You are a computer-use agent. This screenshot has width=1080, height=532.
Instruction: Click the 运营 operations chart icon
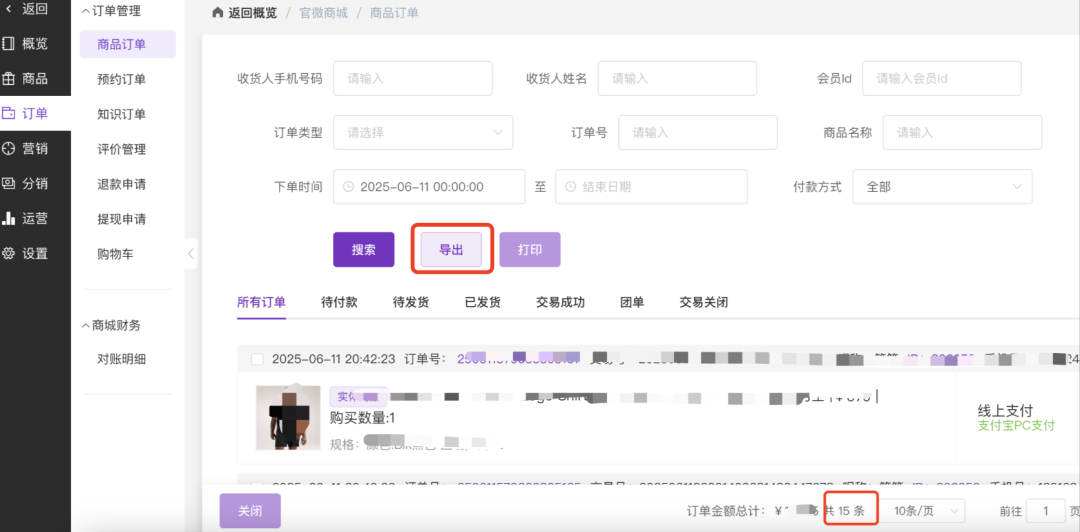click(9, 218)
